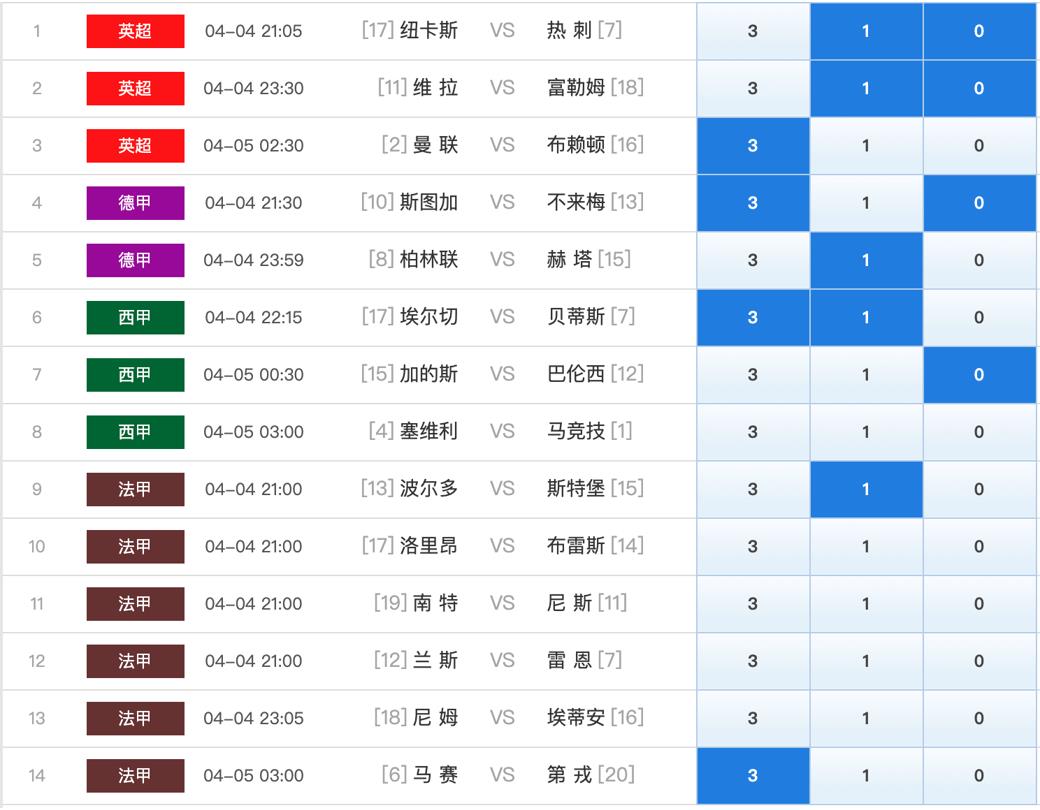This screenshot has height=810, width=1040.
Task: Toggle the 3 option for 纽卡斯 vs 热刺
Action: click(753, 31)
